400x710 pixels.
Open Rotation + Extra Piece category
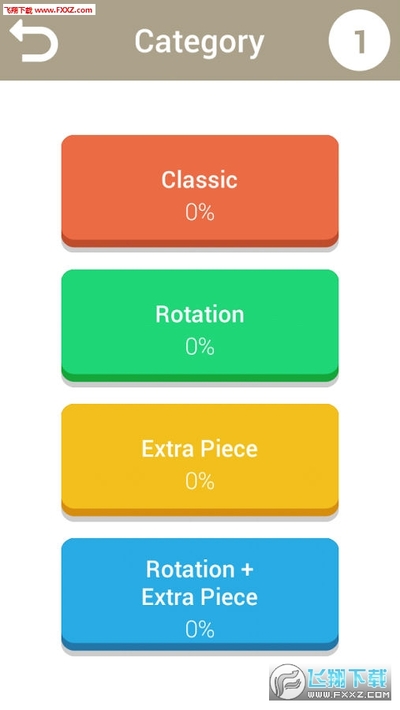pos(200,594)
